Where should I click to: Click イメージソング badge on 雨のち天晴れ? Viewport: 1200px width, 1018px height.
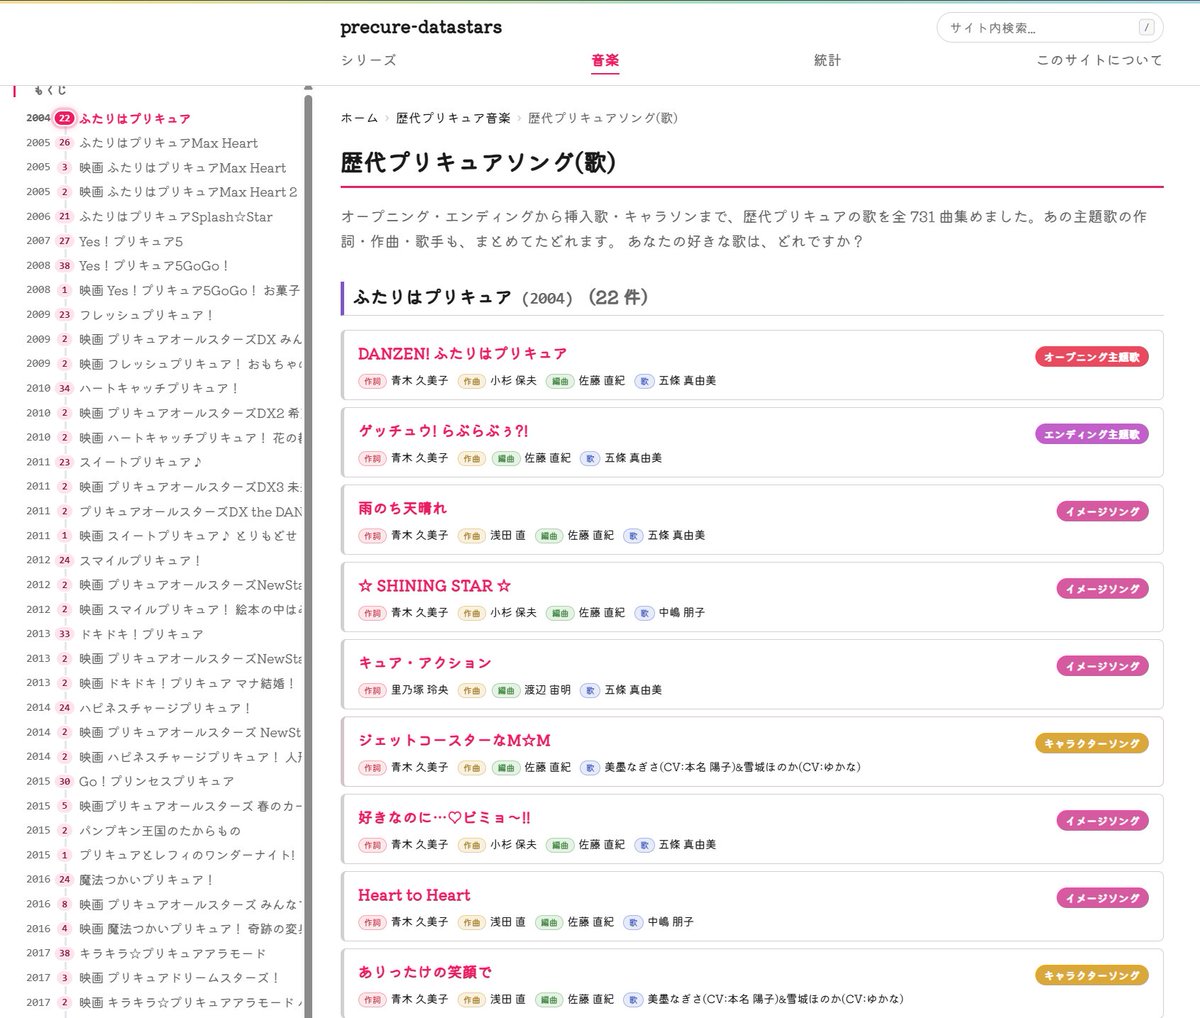coord(1103,511)
